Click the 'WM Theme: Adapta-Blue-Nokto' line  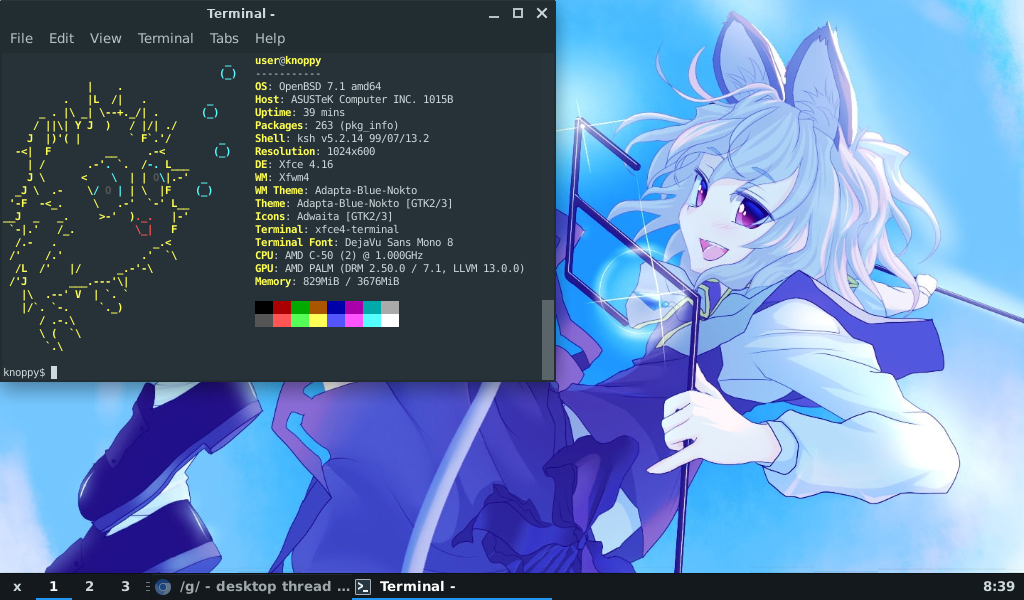(336, 191)
